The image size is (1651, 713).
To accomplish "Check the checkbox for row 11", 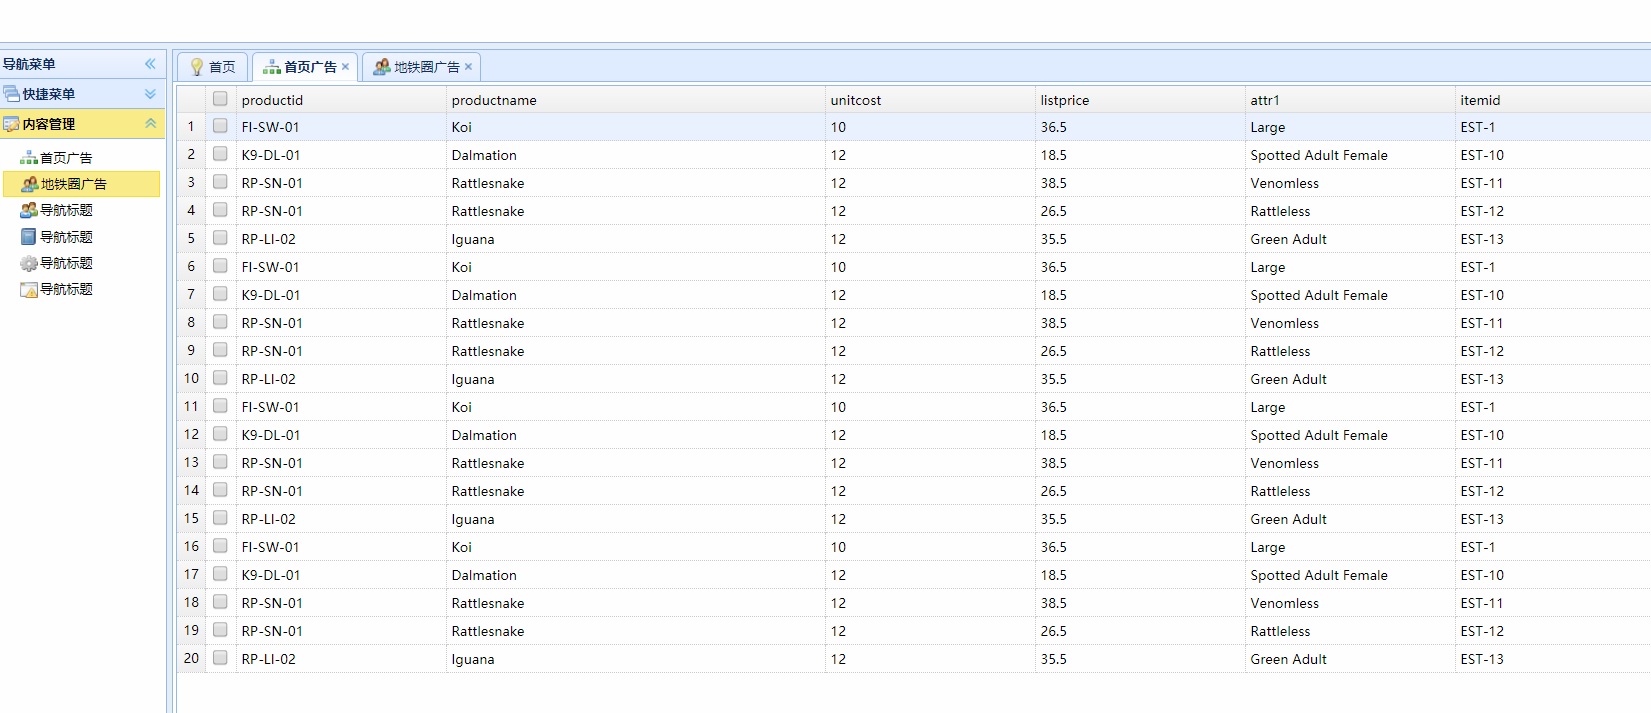I will click(220, 406).
